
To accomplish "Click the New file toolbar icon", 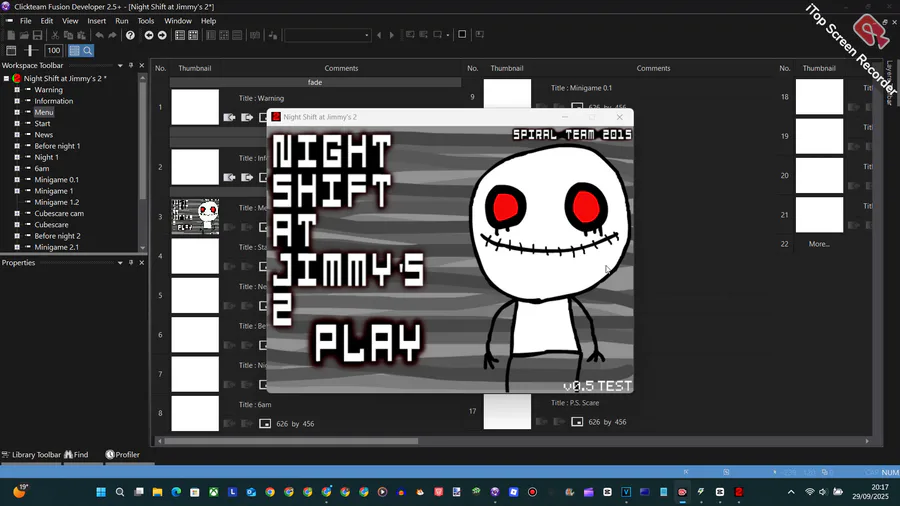I will (x=11, y=35).
